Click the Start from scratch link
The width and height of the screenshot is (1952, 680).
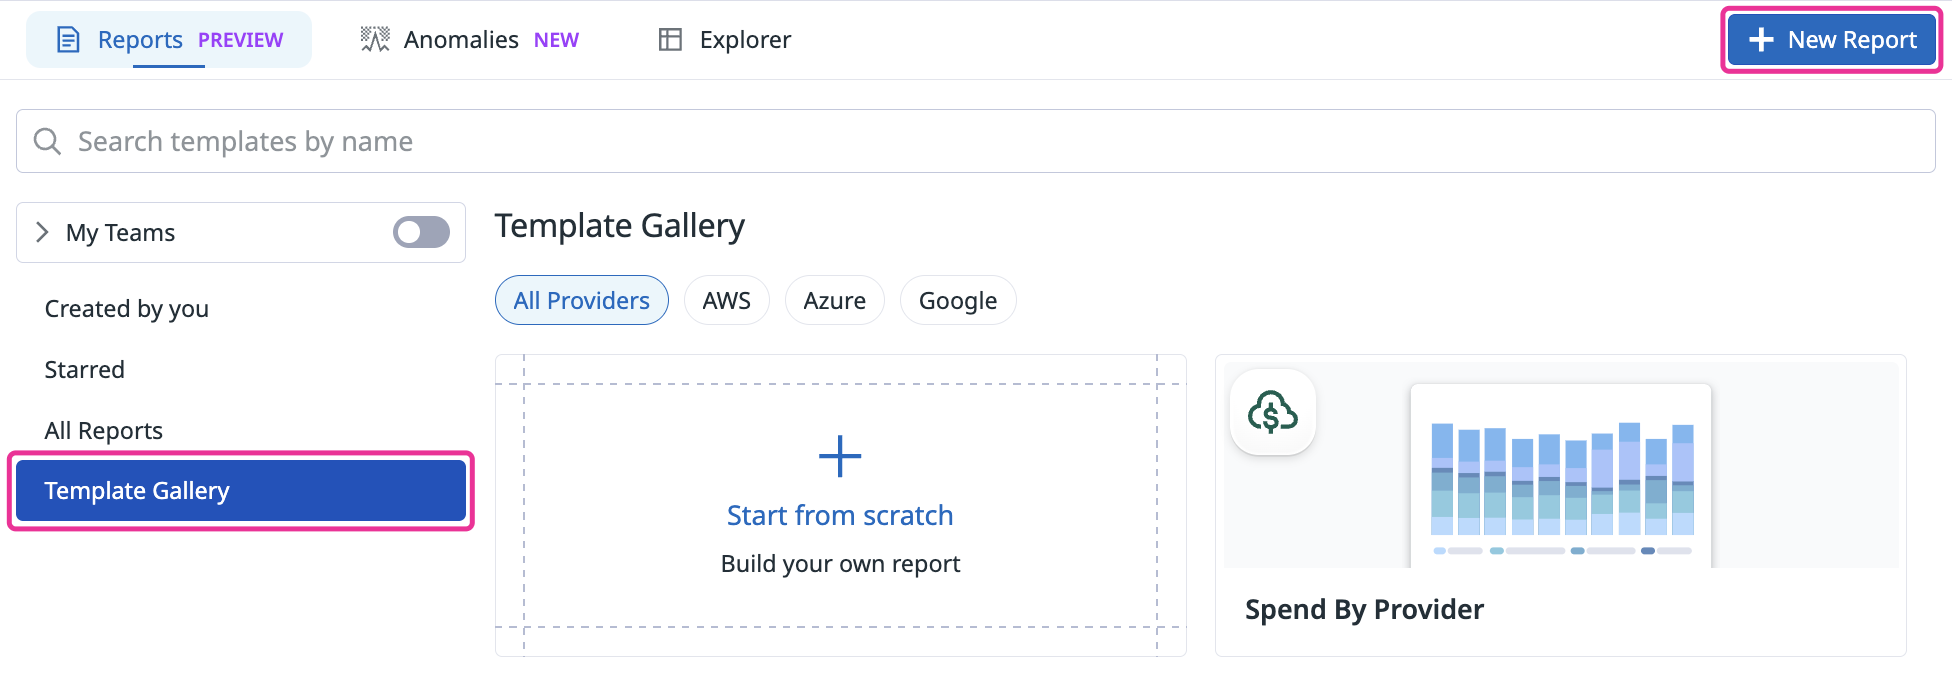840,515
